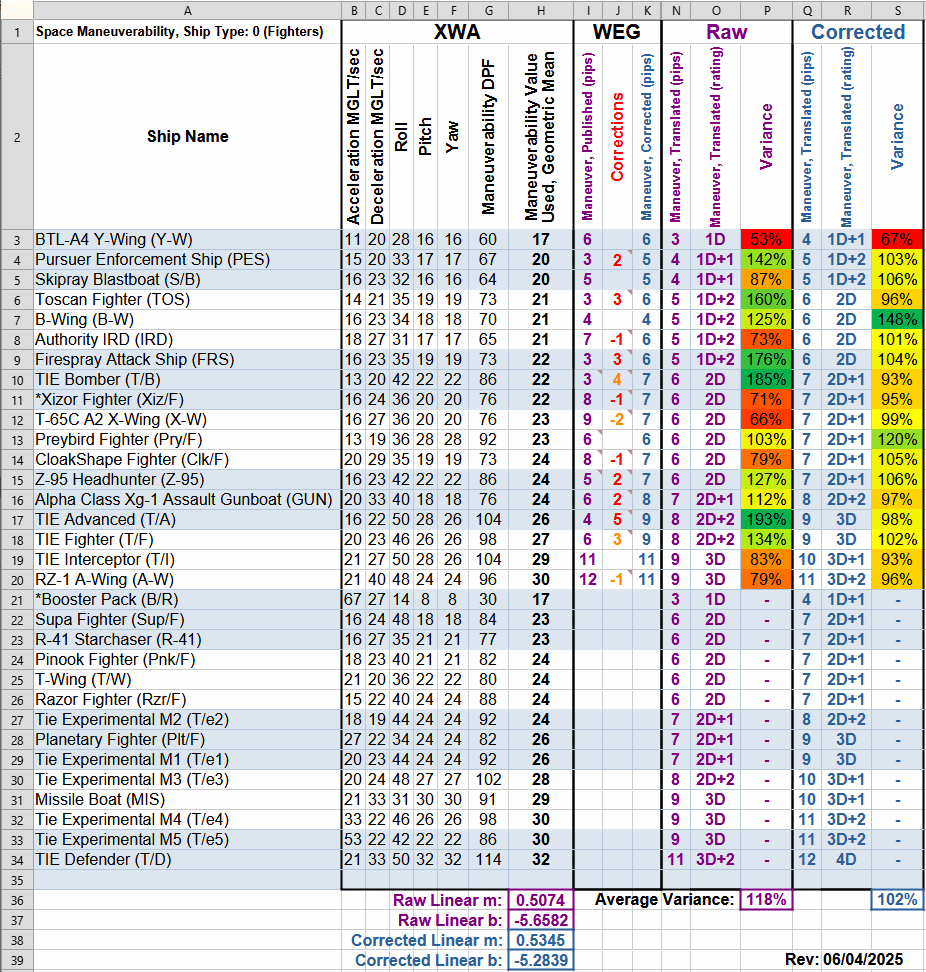Screen dimensions: 926x972
Task: Select cell 'Z-95 Headhunter (Z-95)'
Action: (187, 479)
